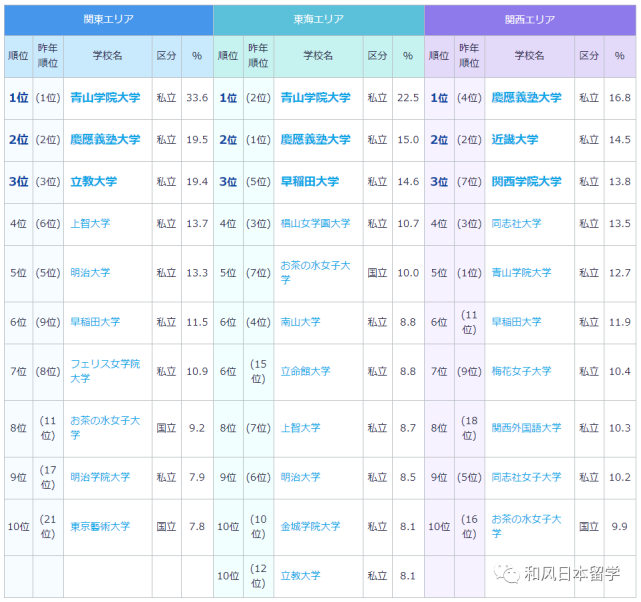The height and width of the screenshot is (602, 641).
Task: Open 関西学院大学 link
Action: coord(526,181)
